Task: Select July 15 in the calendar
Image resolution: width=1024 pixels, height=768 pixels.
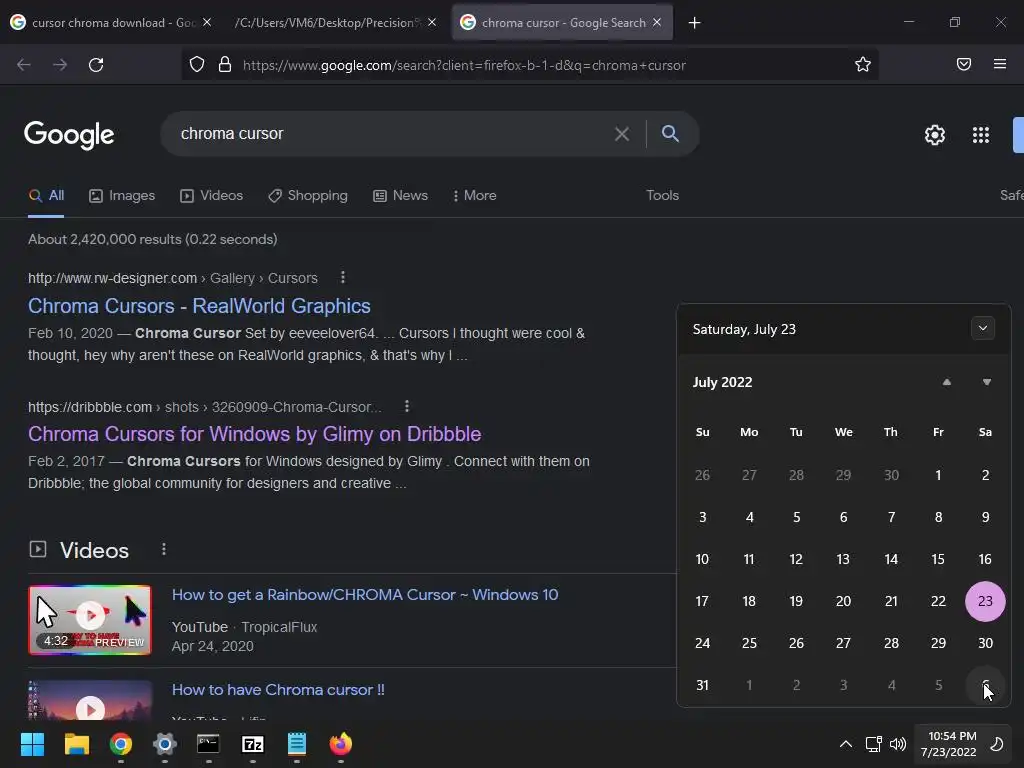Action: tap(938, 559)
